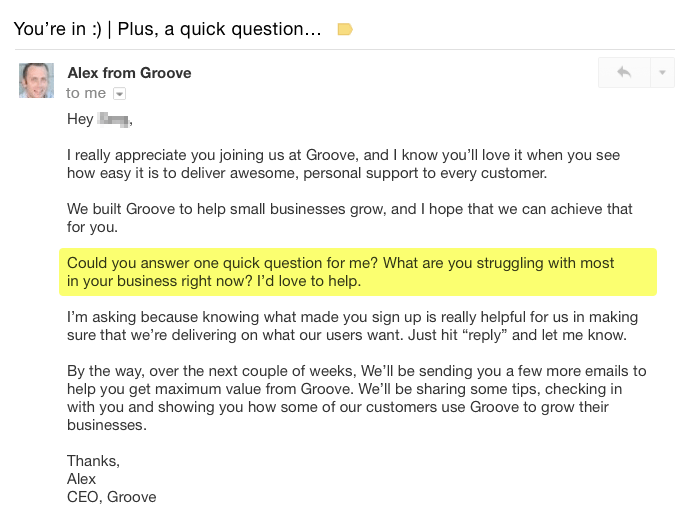
Task: Click the "CEO, Groove" signature line
Action: pyautogui.click(x=111, y=497)
